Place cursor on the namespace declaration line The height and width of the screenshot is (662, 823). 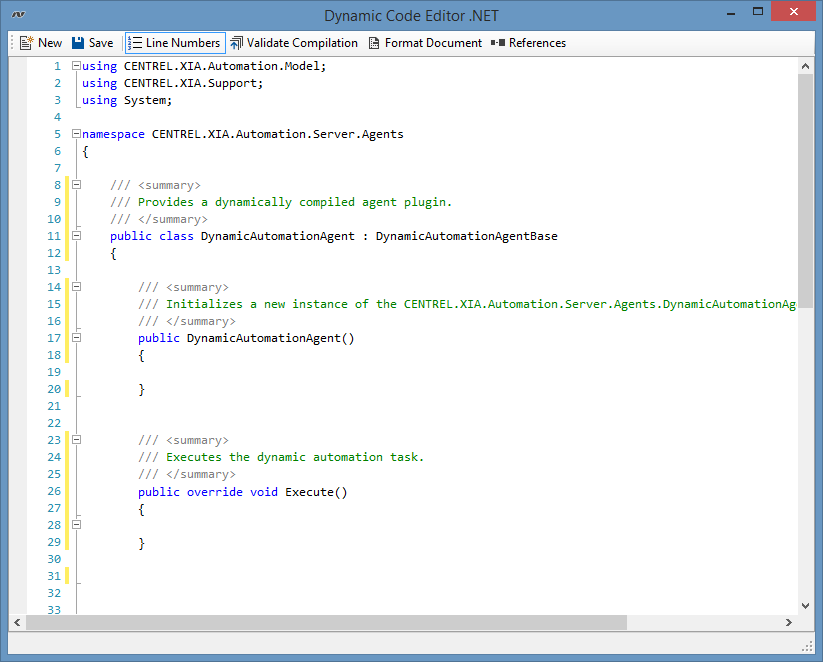point(242,134)
